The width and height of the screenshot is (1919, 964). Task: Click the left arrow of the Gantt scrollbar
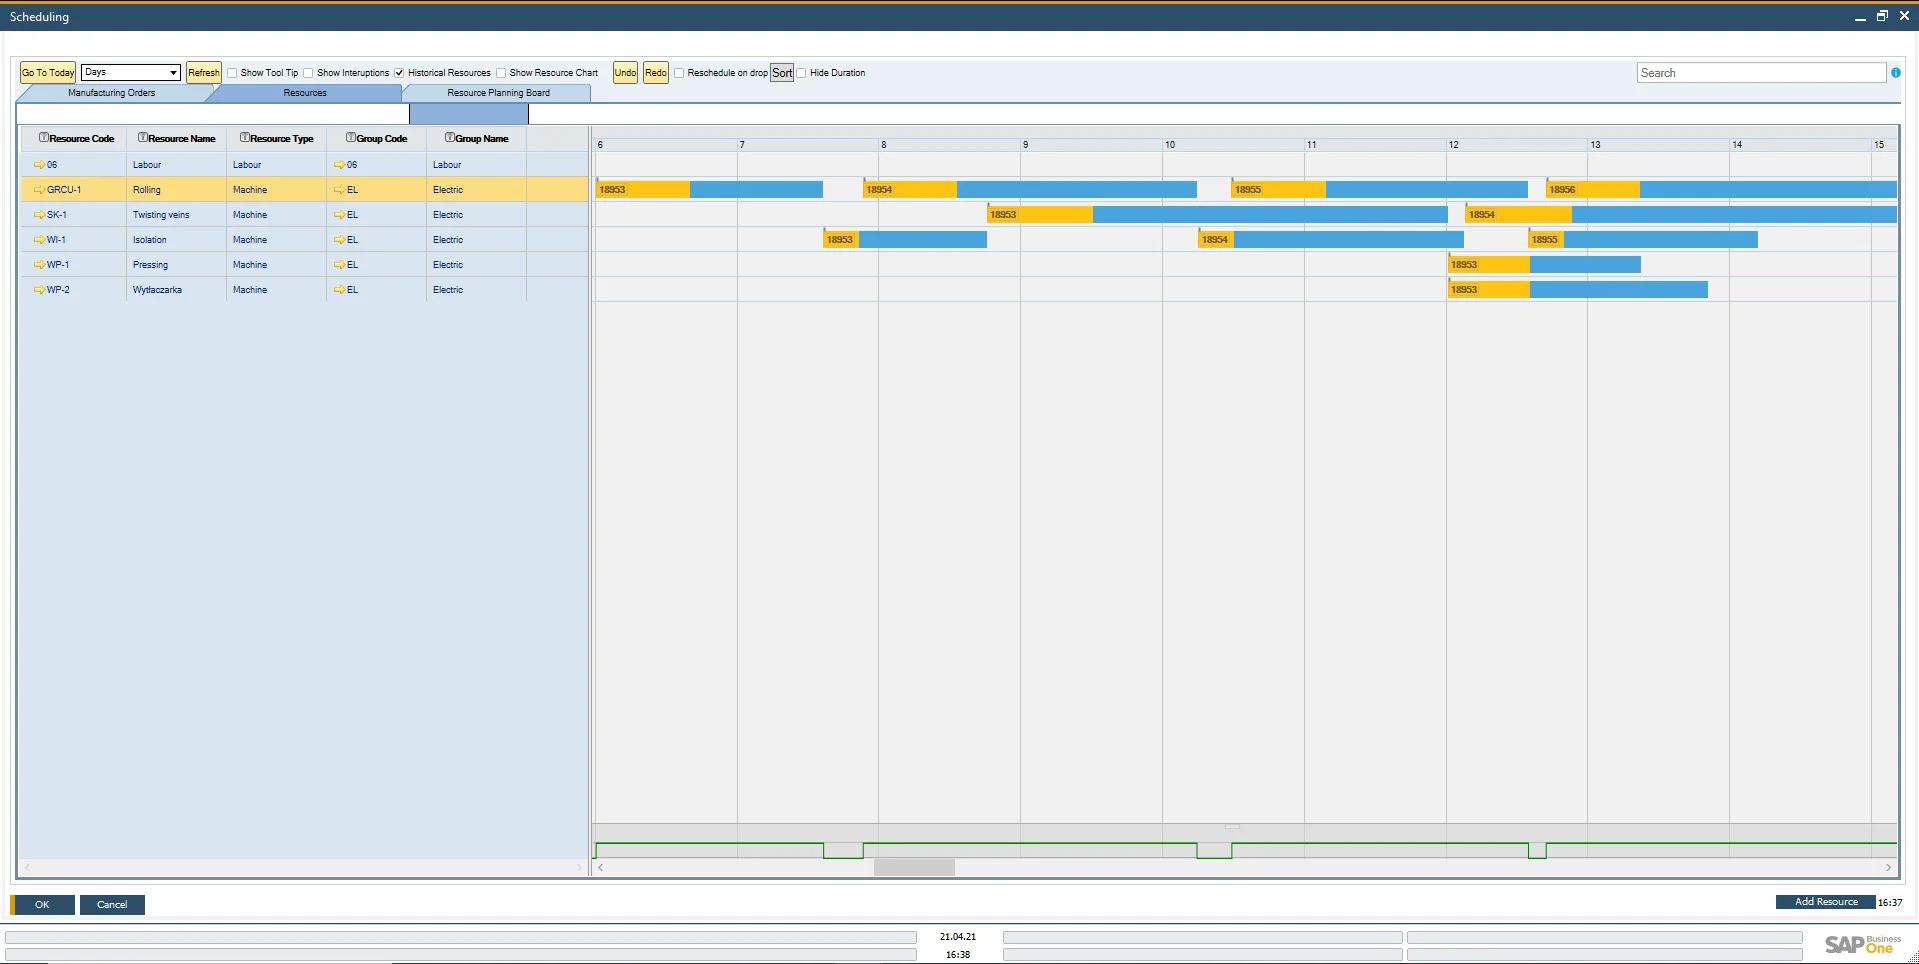point(600,868)
